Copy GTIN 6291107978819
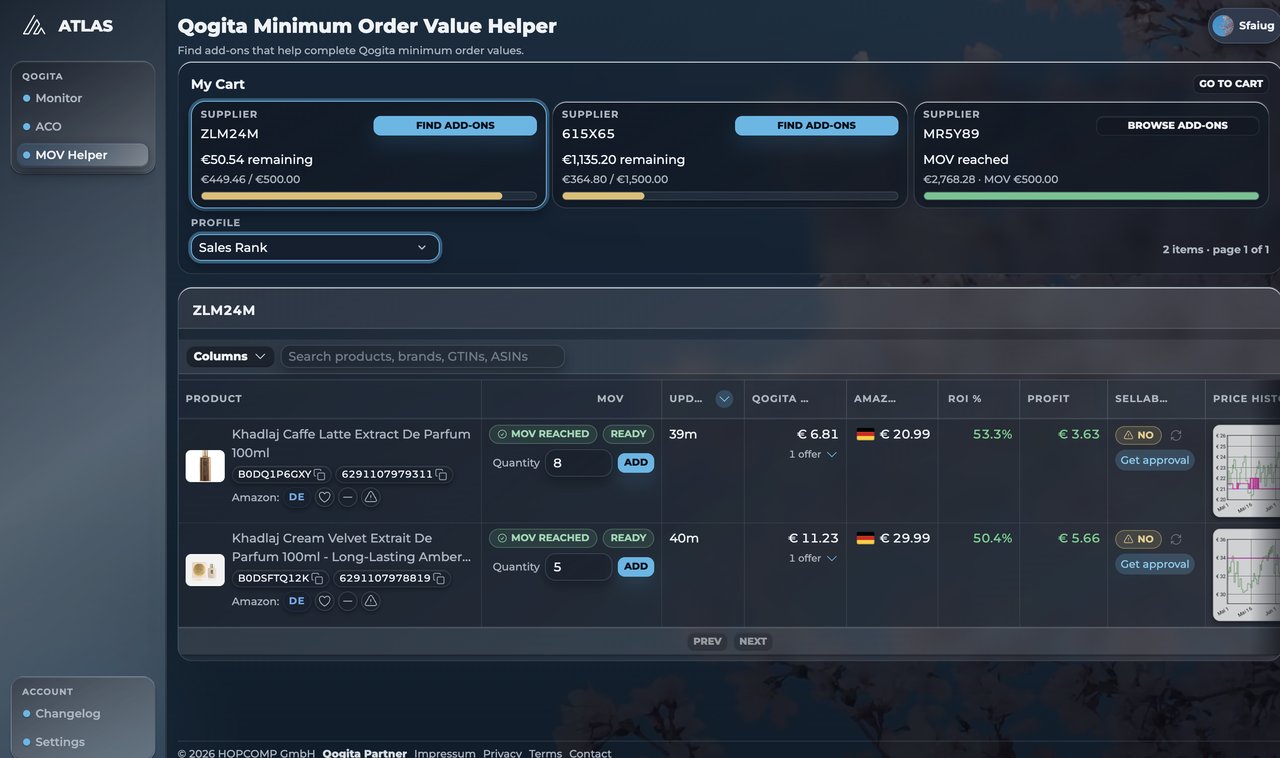Screen dimensions: 1280x758 click(x=439, y=579)
